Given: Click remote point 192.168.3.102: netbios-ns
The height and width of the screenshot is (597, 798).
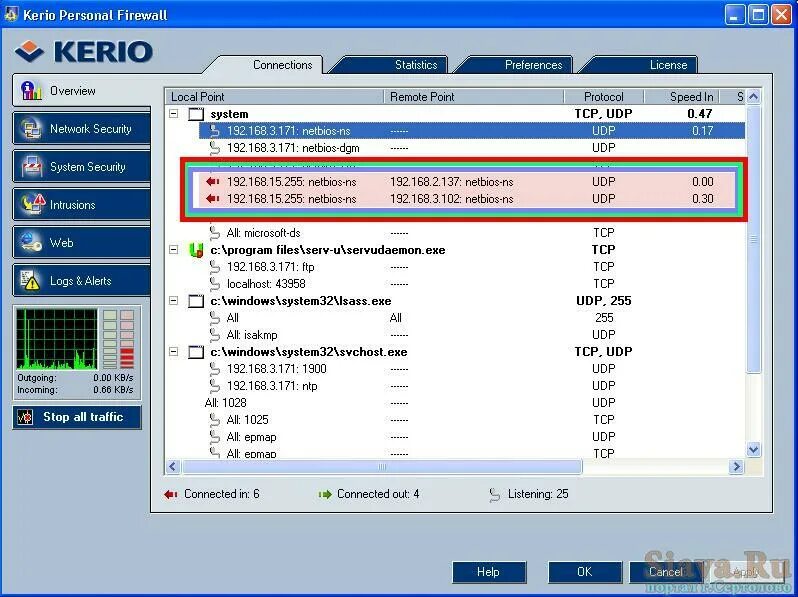Looking at the screenshot, I should [x=452, y=198].
